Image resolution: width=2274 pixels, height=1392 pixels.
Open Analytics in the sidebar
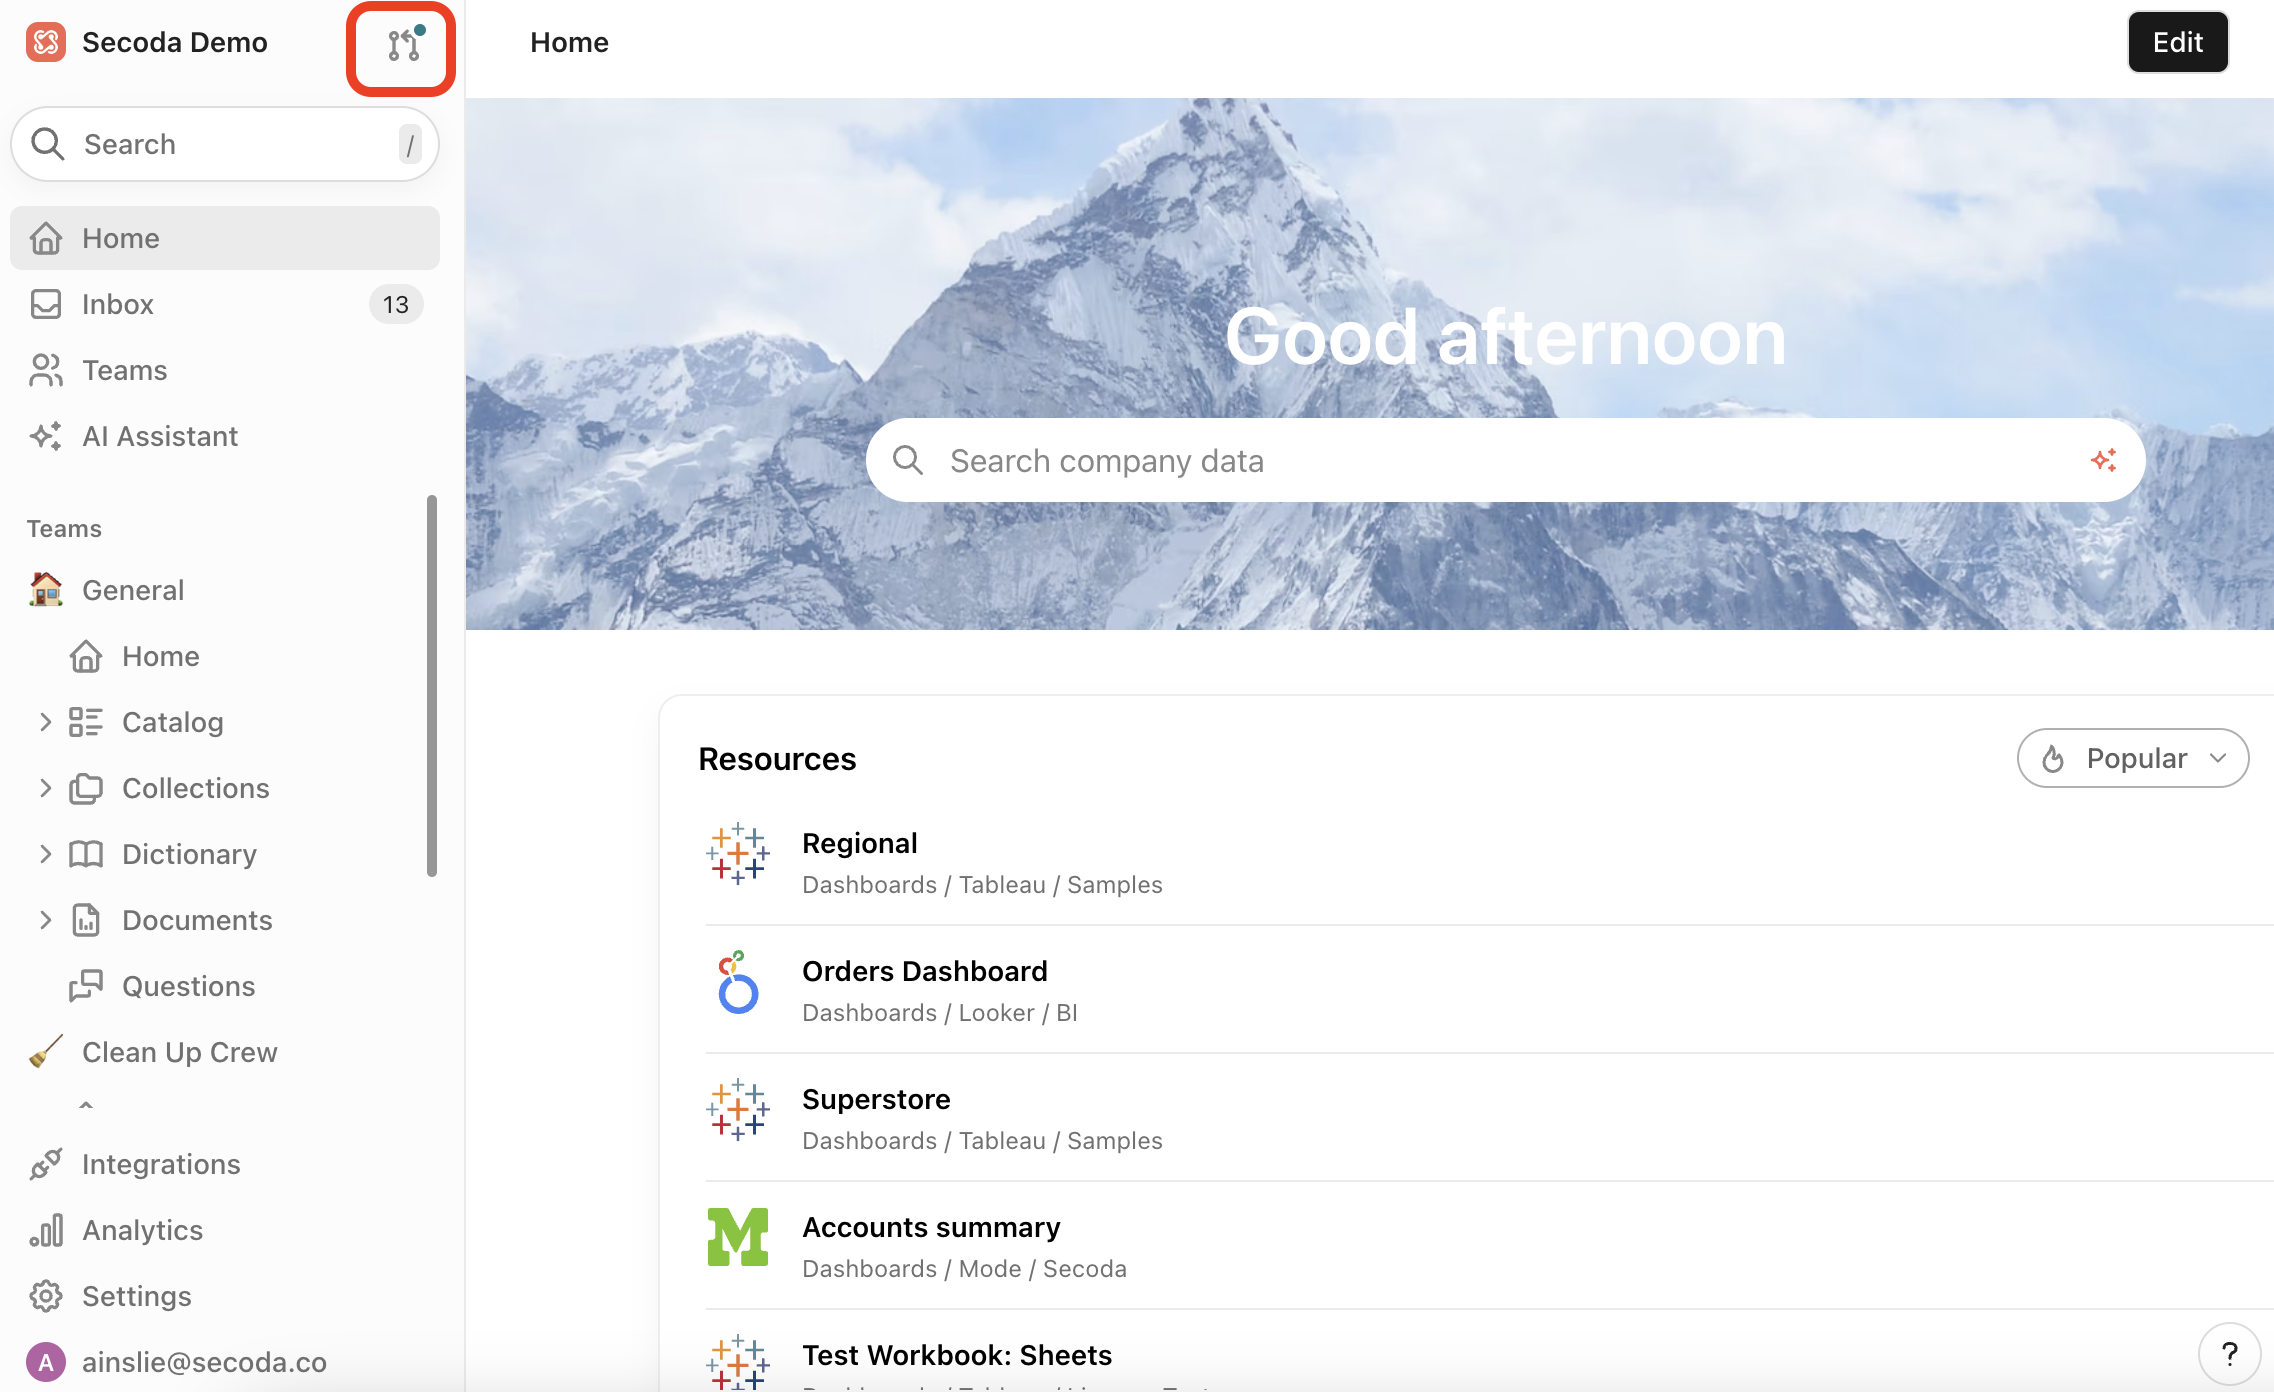(x=142, y=1230)
